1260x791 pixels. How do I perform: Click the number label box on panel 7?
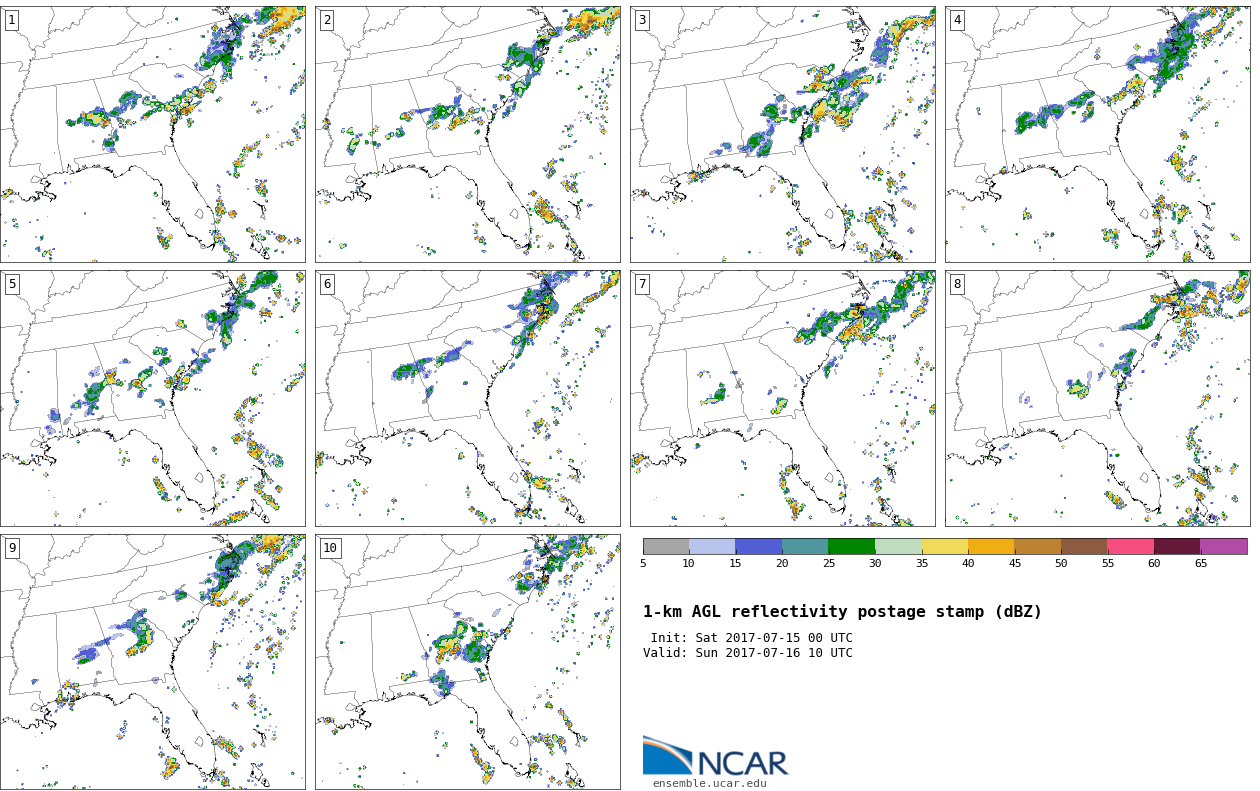tap(642, 284)
